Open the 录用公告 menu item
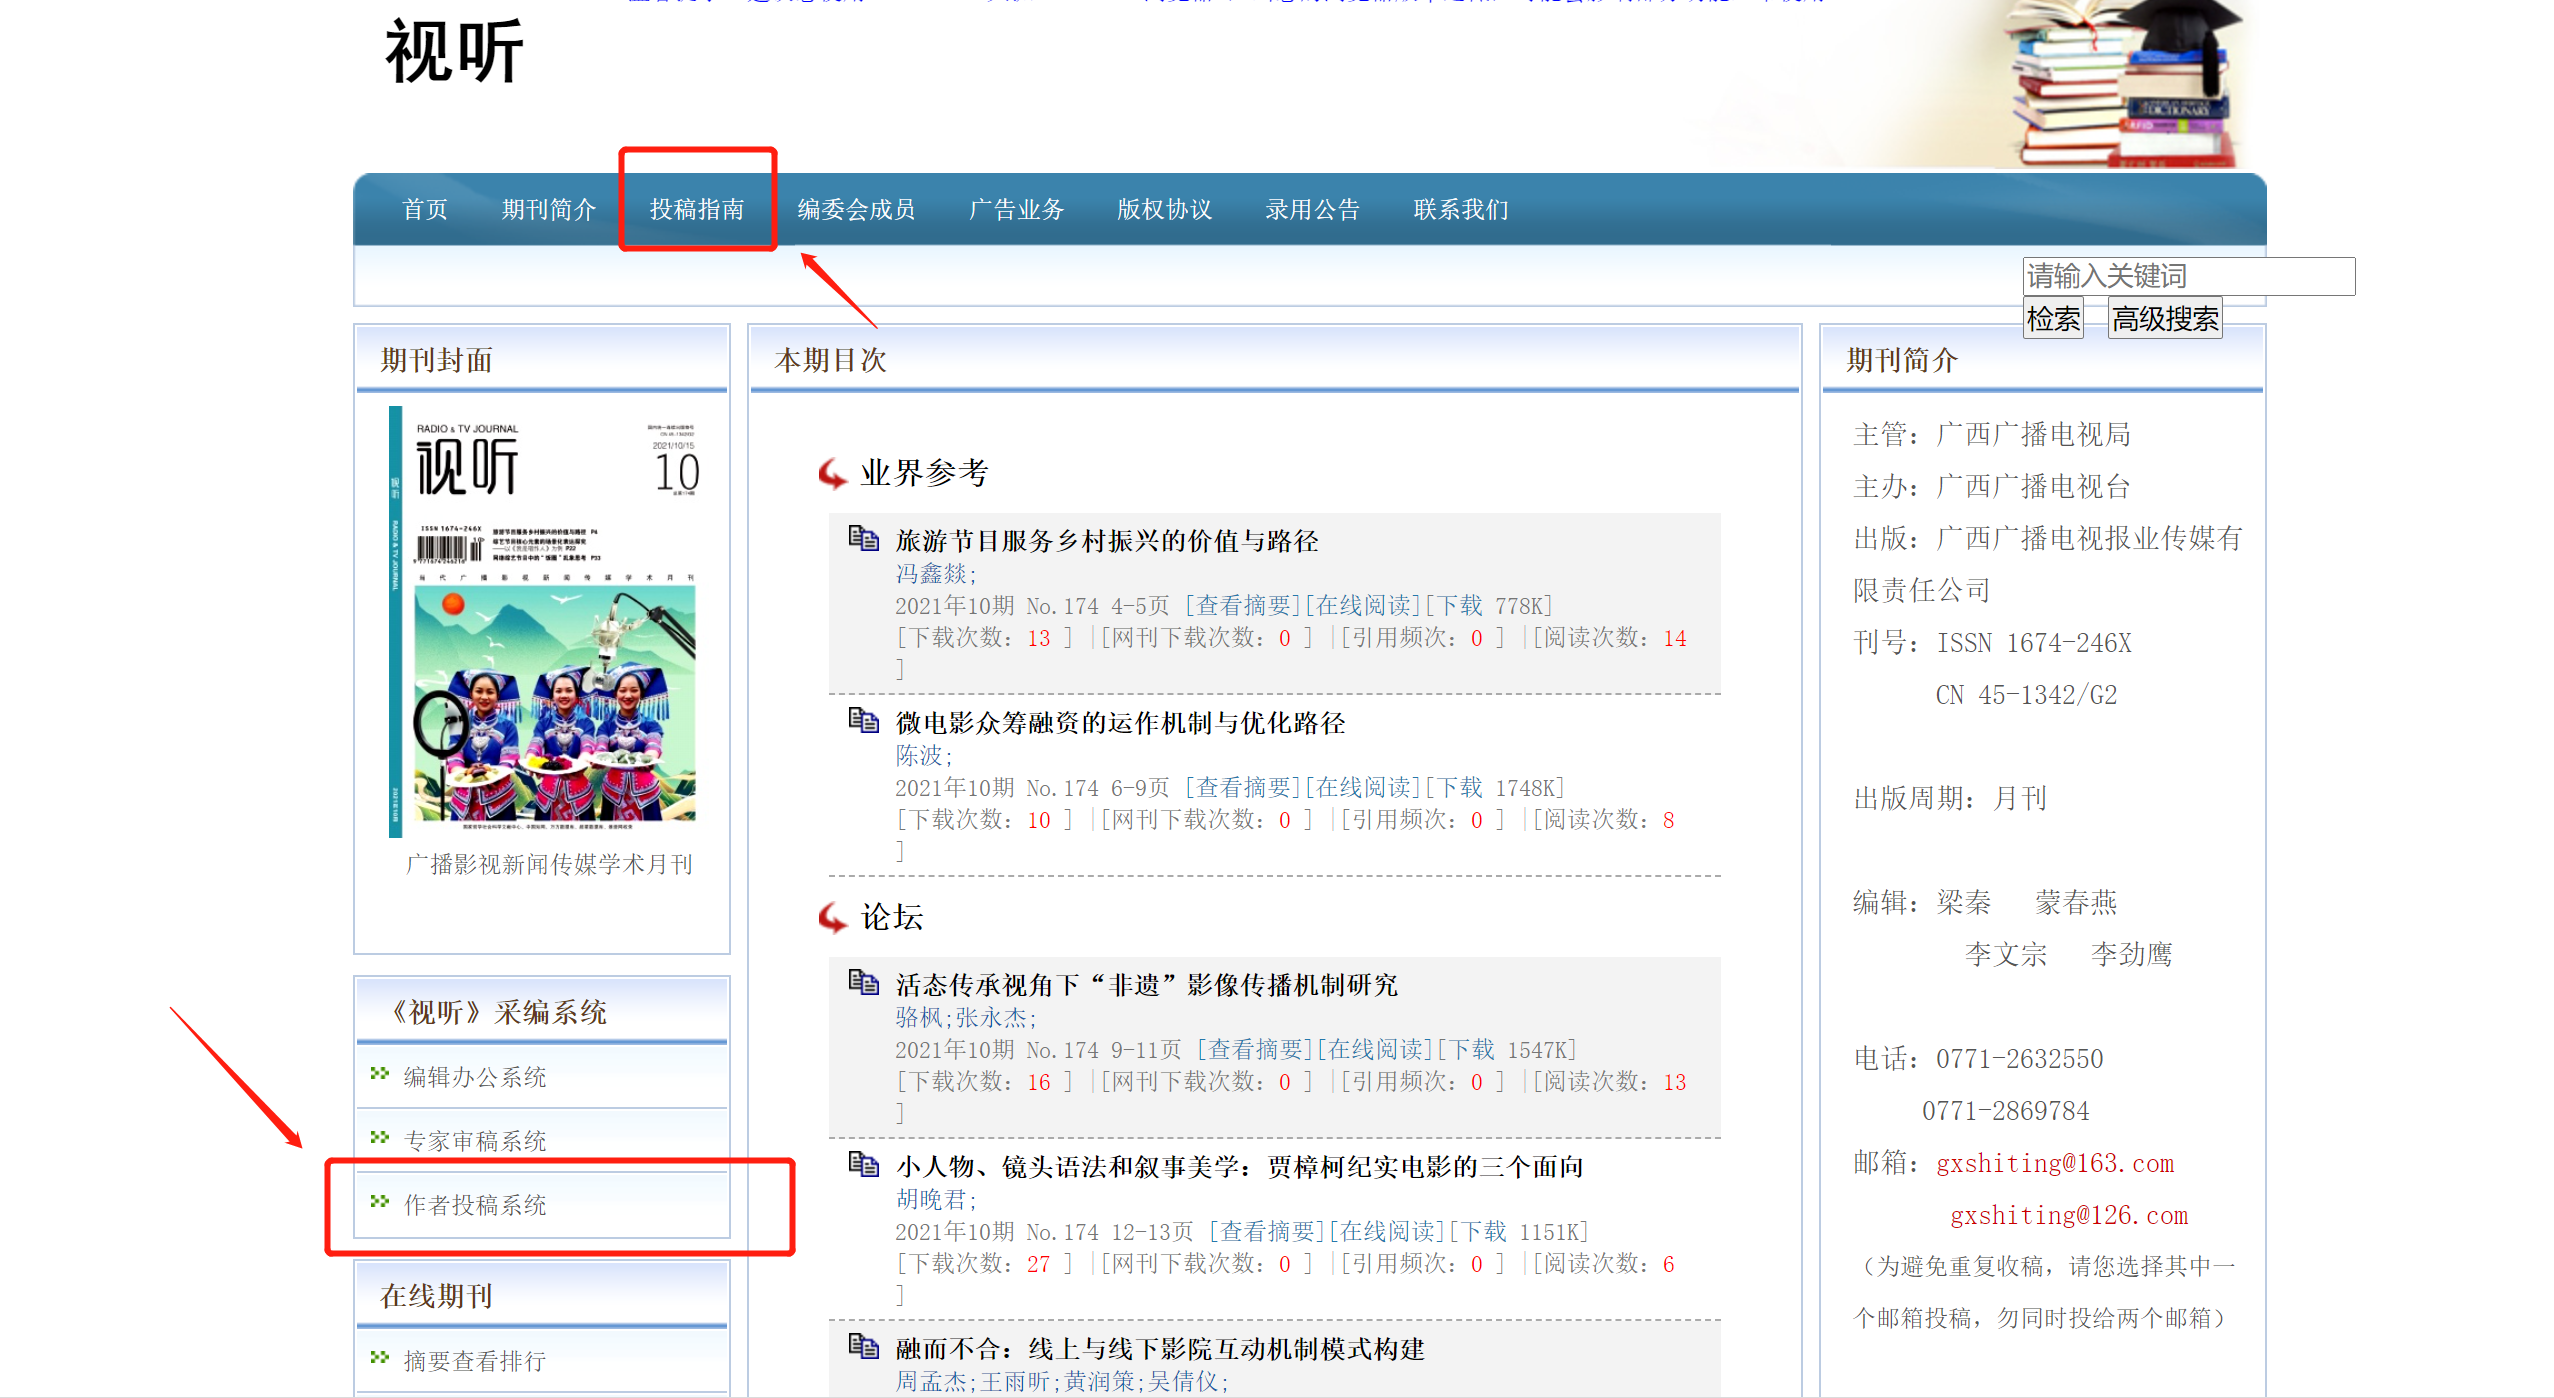The height and width of the screenshot is (1398, 2554). [x=1313, y=209]
